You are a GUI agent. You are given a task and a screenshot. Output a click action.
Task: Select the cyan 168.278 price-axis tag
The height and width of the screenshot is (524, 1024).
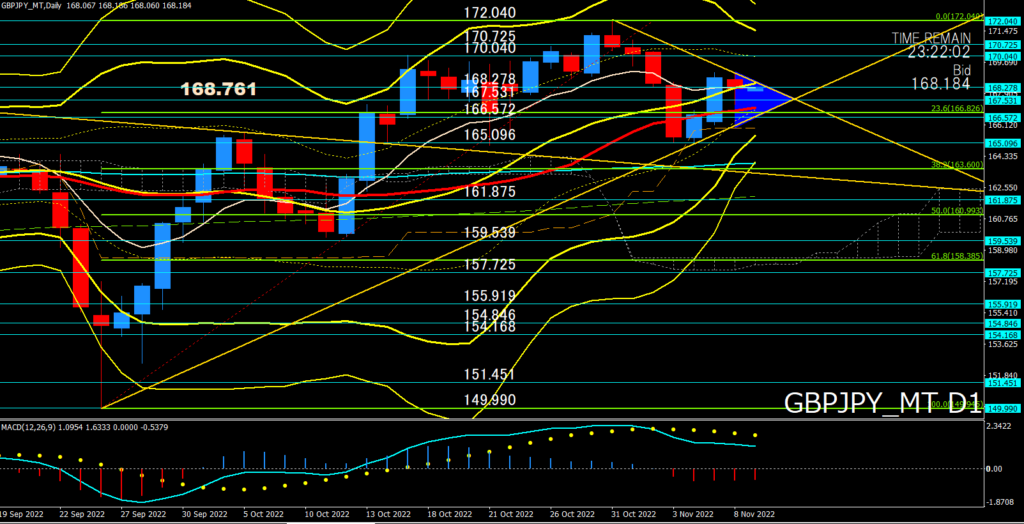point(1004,88)
